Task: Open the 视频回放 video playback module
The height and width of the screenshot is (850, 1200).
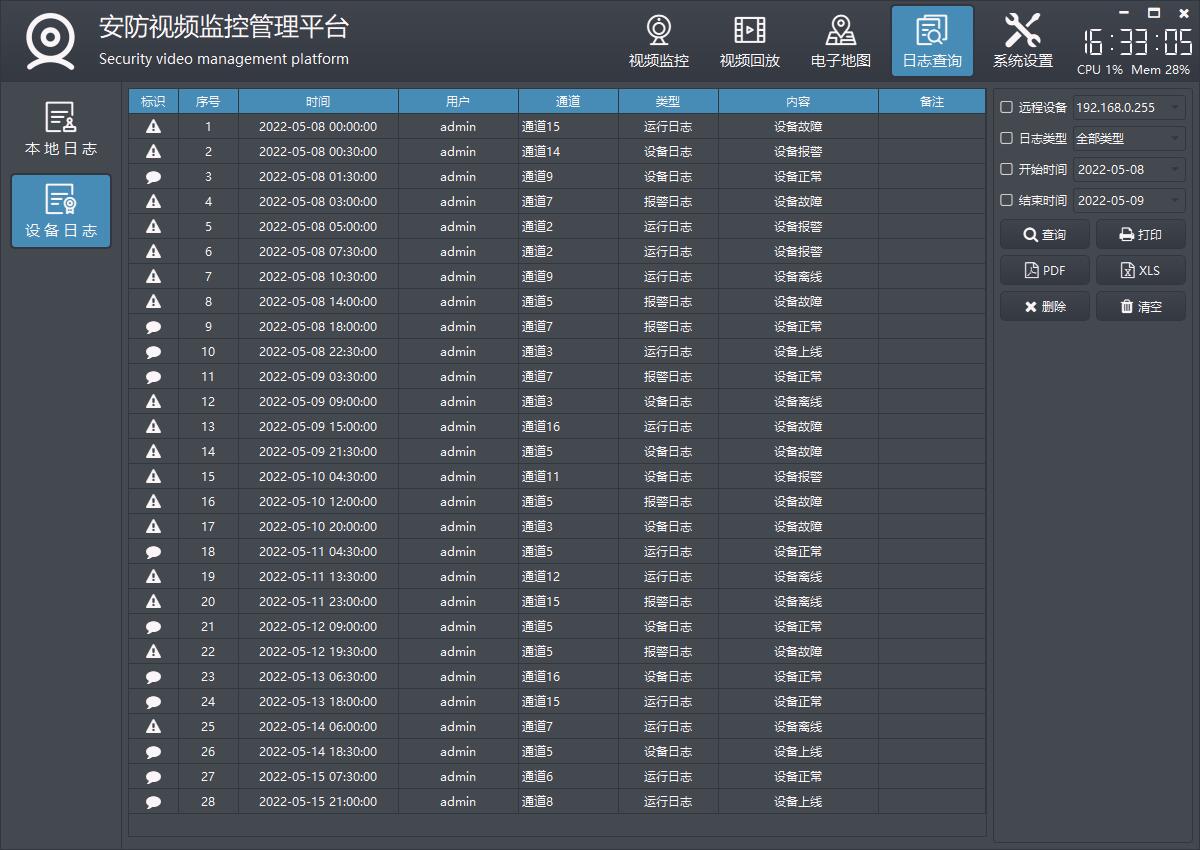Action: tap(749, 42)
